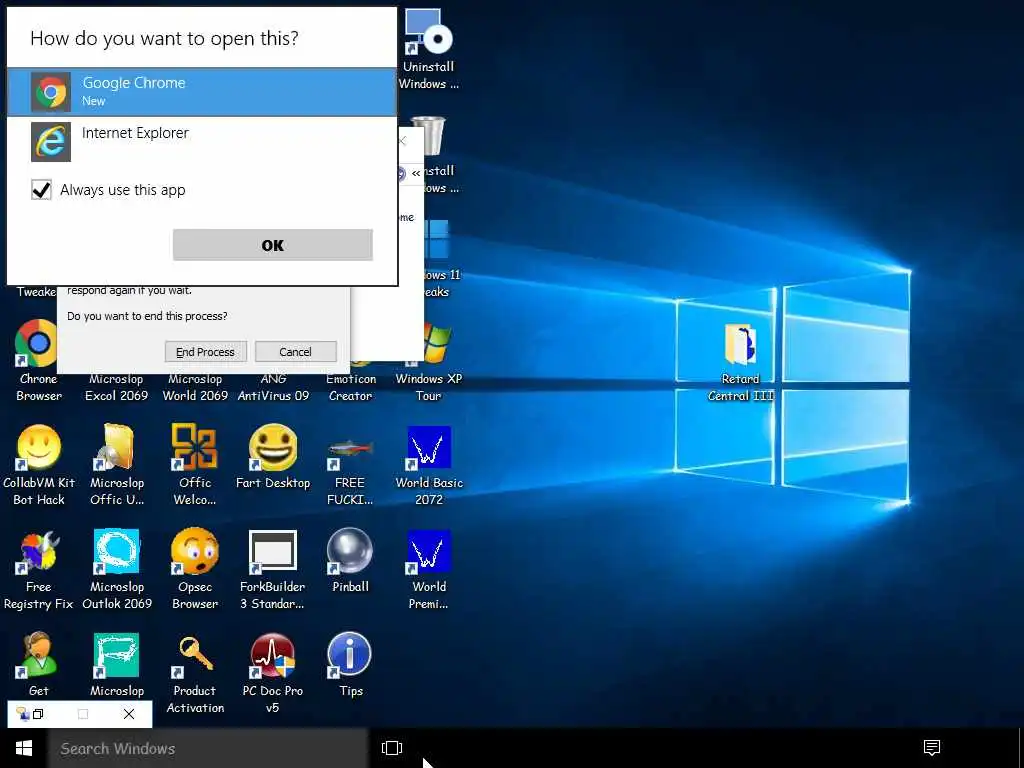Open Task View from the taskbar
This screenshot has height=768, width=1024.
tap(392, 748)
